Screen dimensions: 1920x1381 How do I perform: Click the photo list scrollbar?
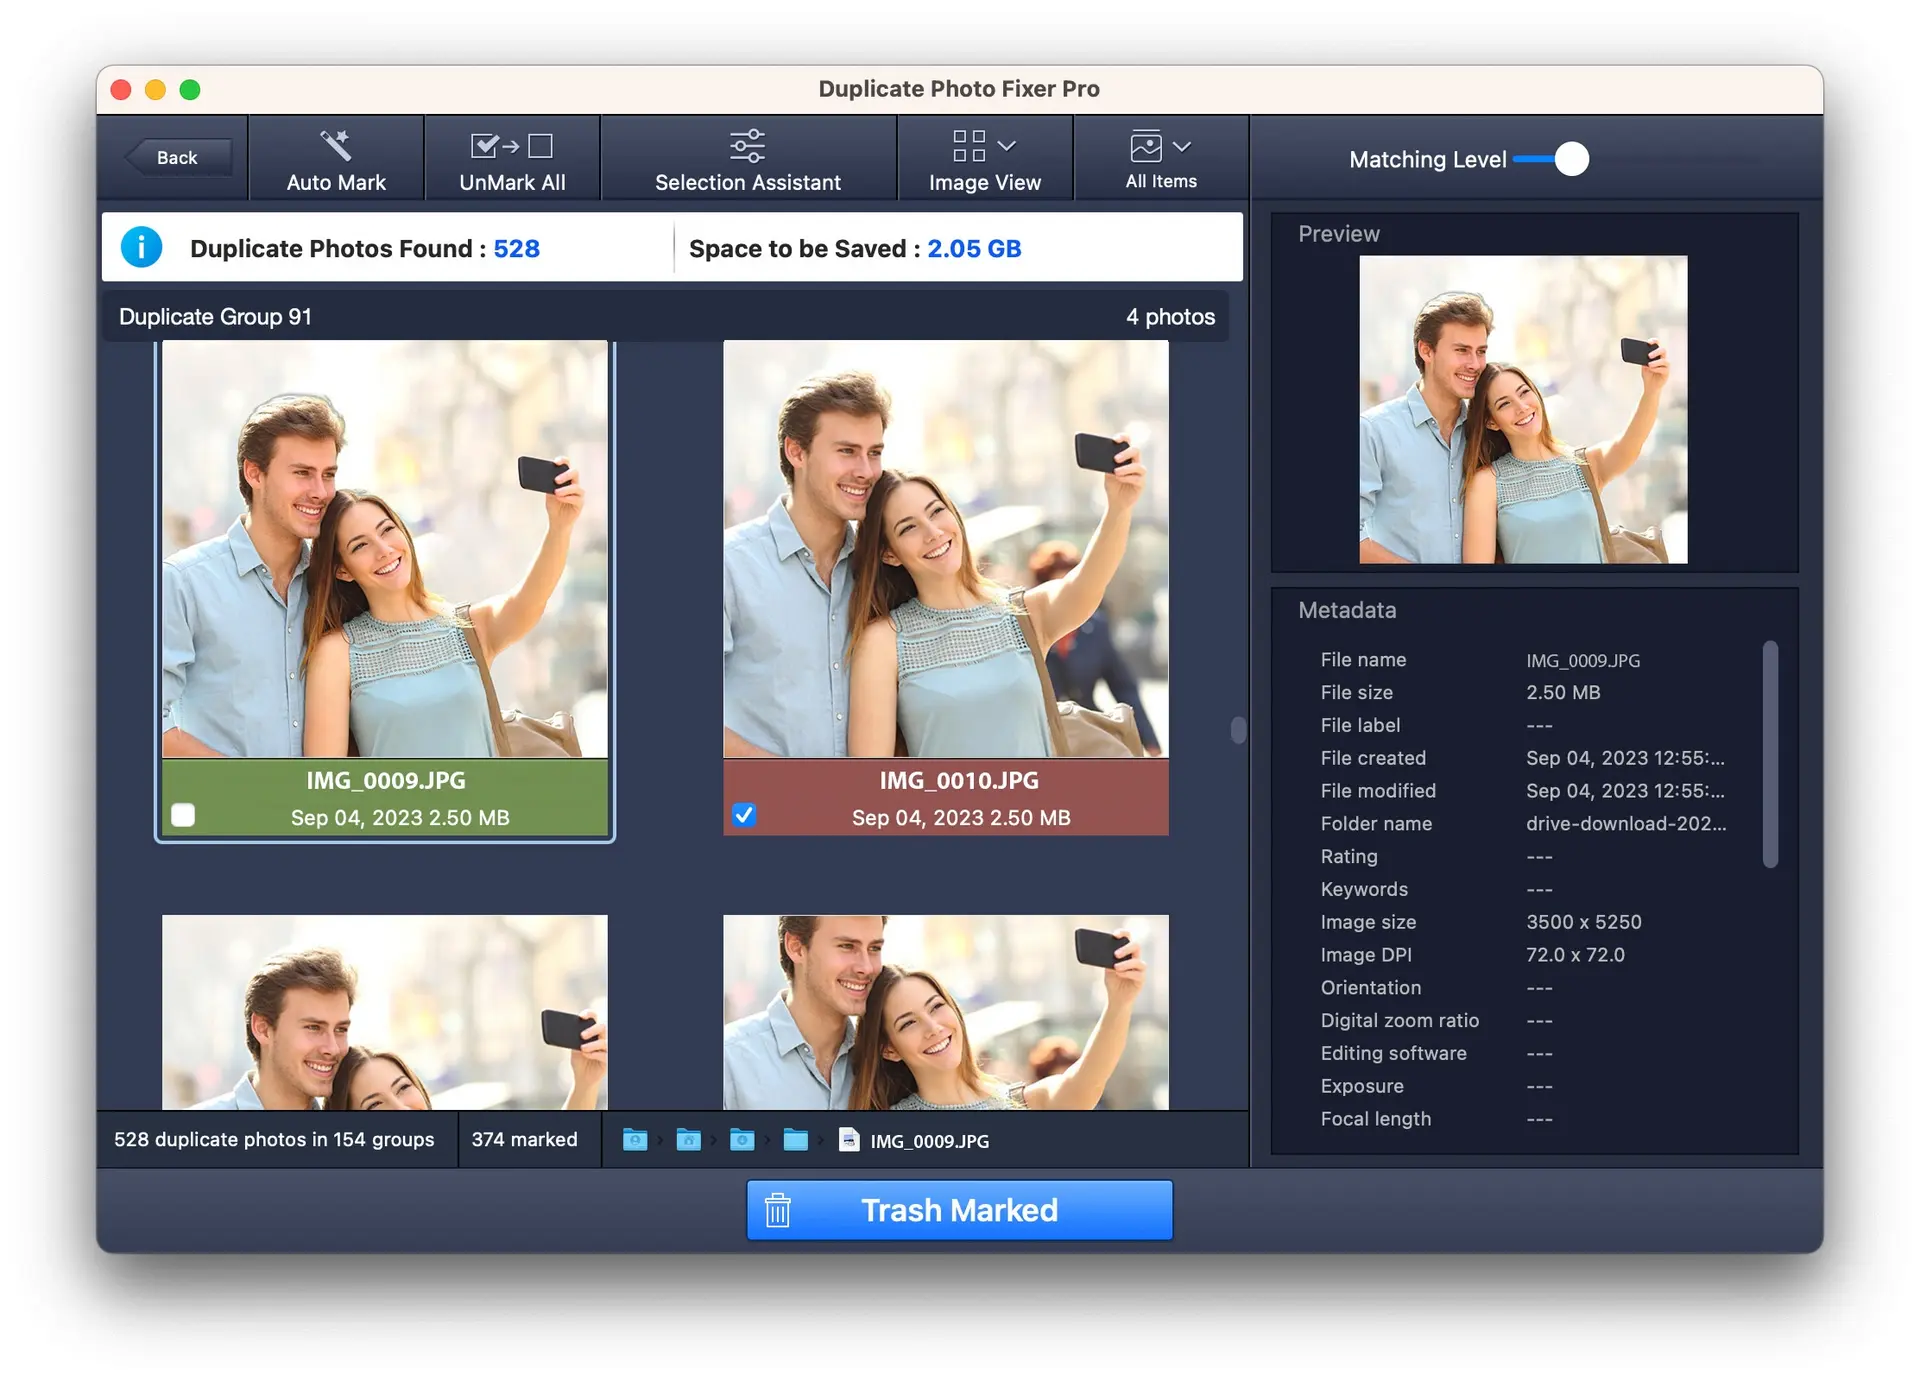tap(1238, 730)
